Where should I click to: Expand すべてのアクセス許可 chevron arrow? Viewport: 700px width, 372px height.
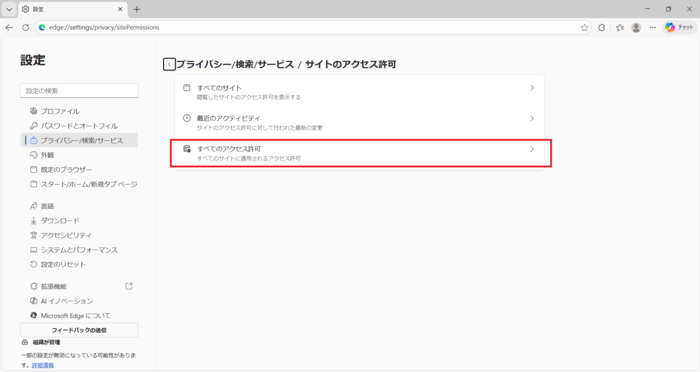pyautogui.click(x=532, y=149)
